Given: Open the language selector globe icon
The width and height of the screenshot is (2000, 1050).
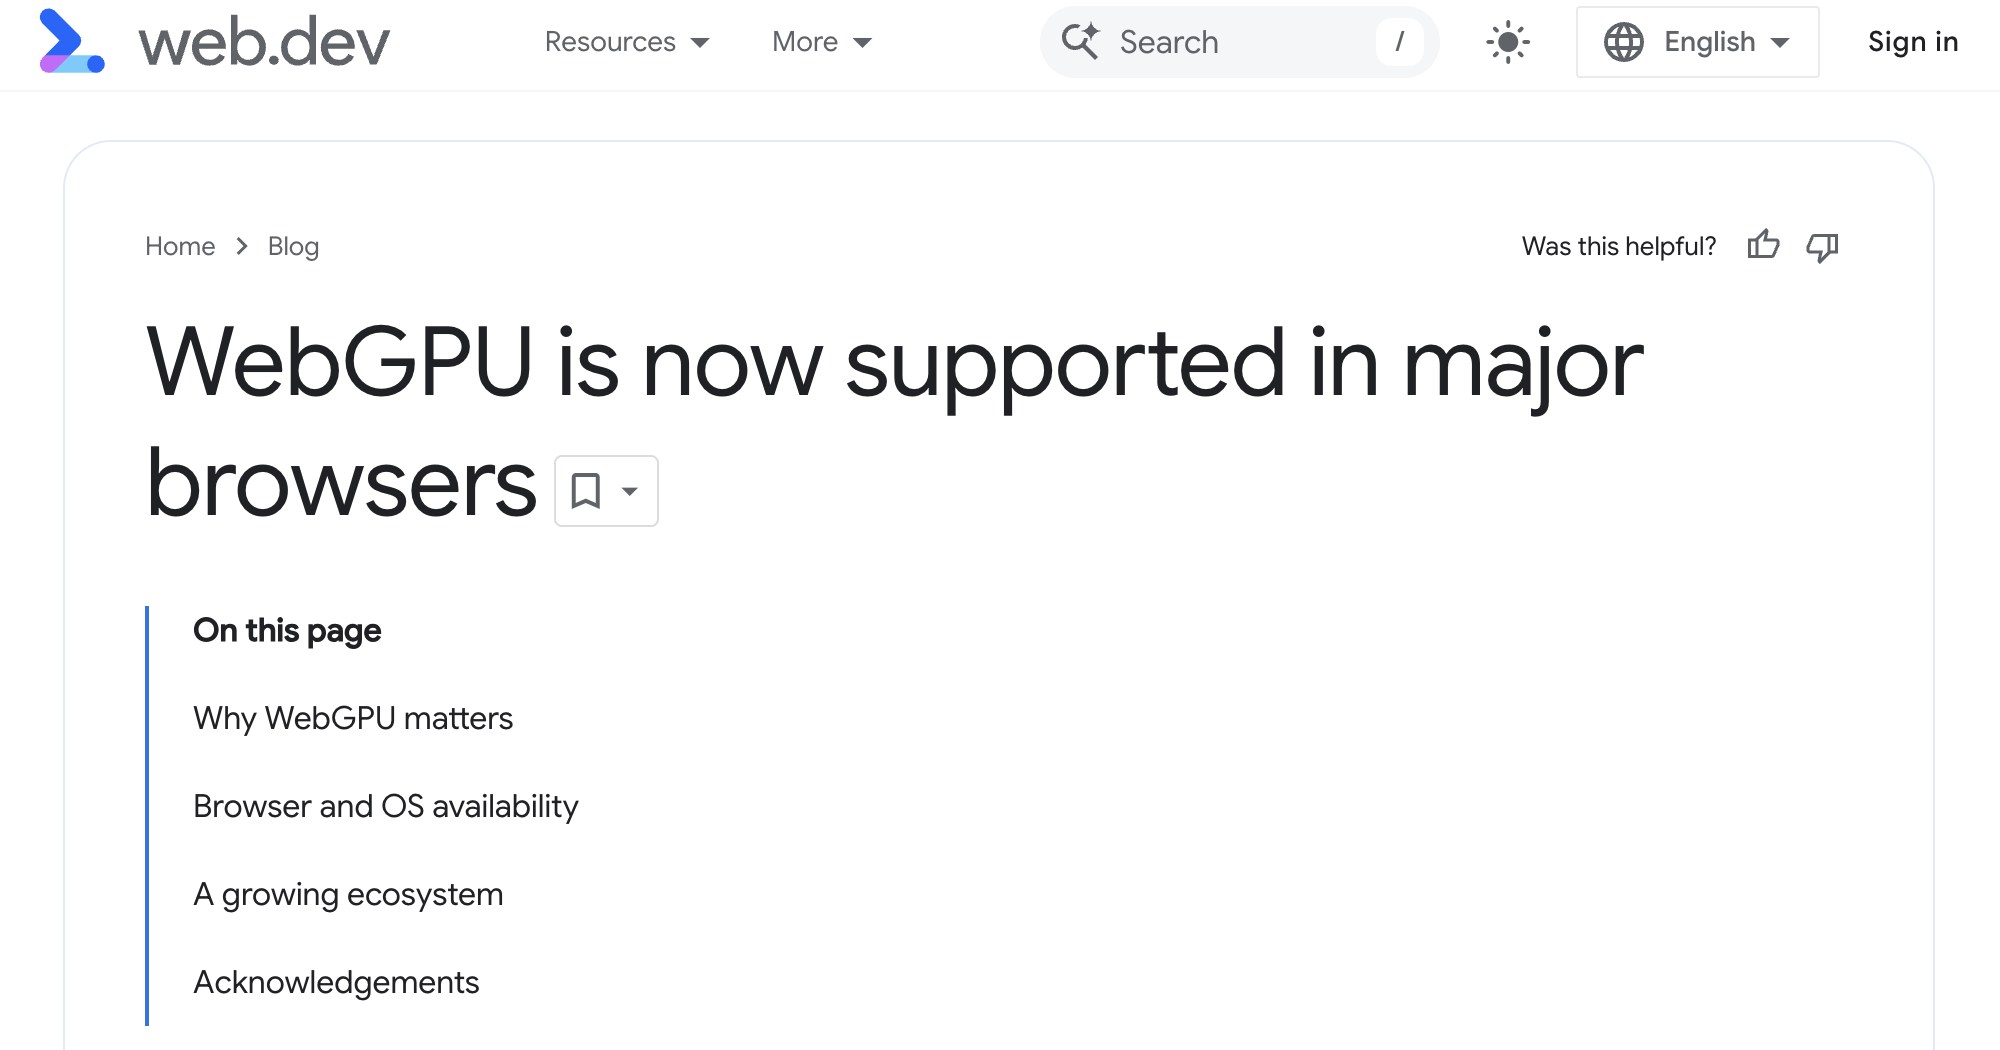Looking at the screenshot, I should [1624, 42].
